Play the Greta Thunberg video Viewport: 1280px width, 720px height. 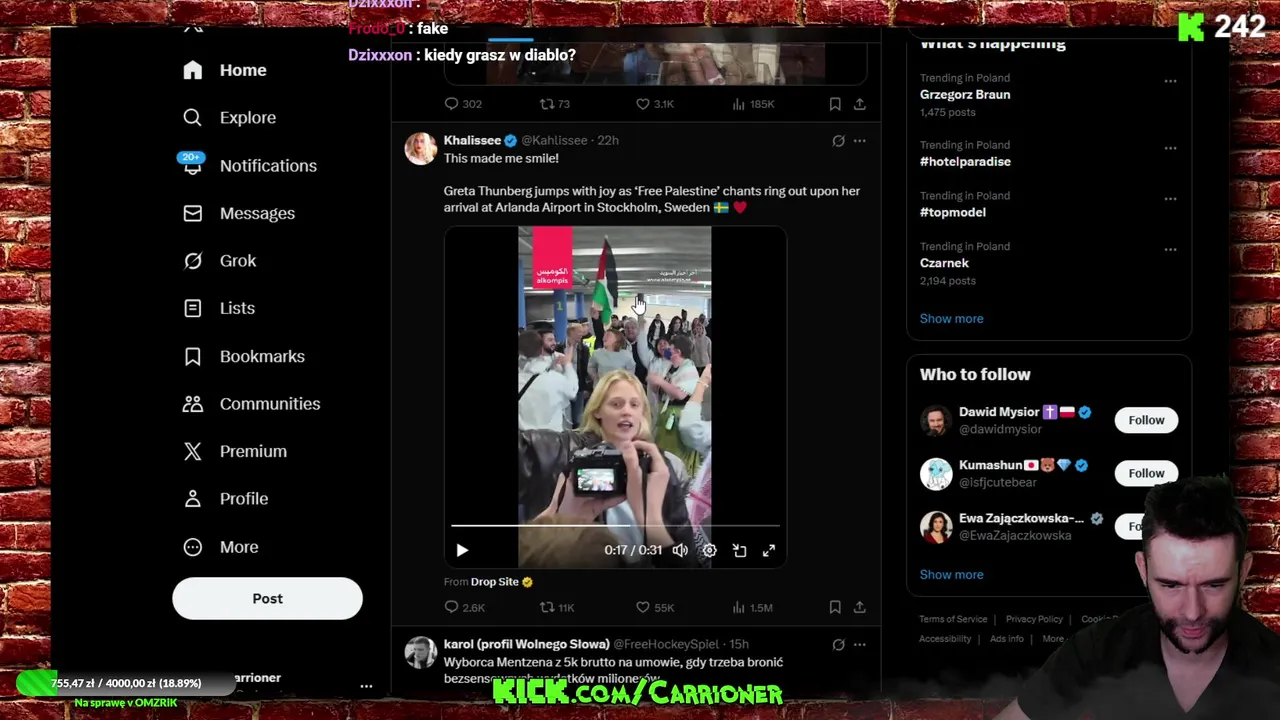pos(462,550)
